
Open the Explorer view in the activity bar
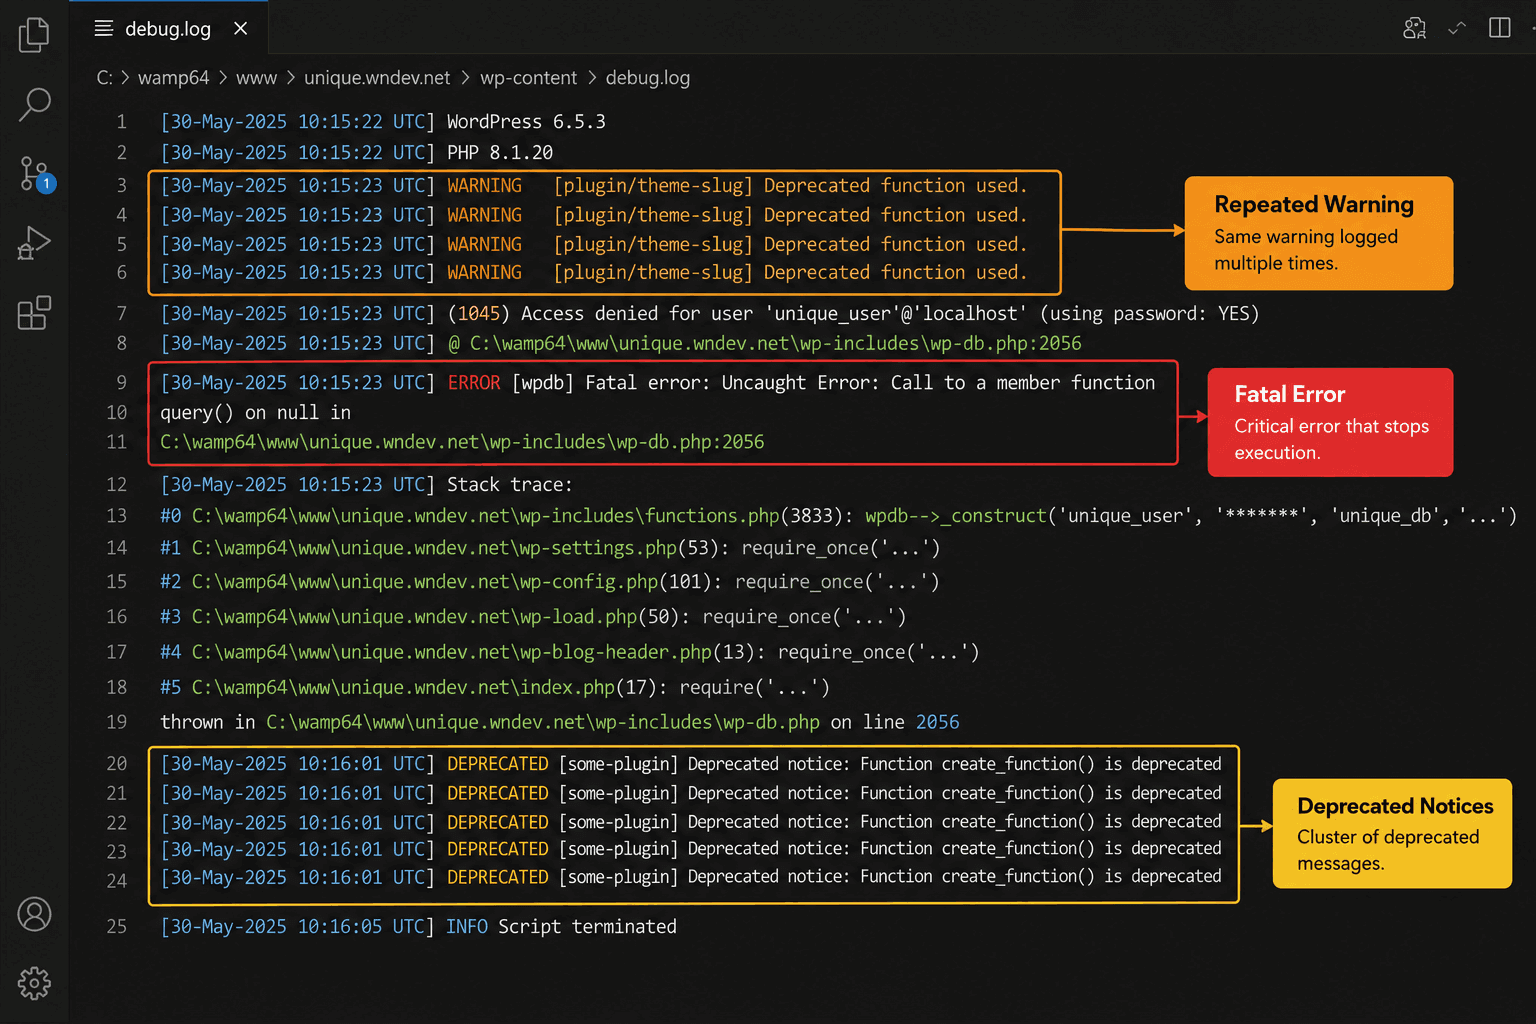(x=34, y=35)
